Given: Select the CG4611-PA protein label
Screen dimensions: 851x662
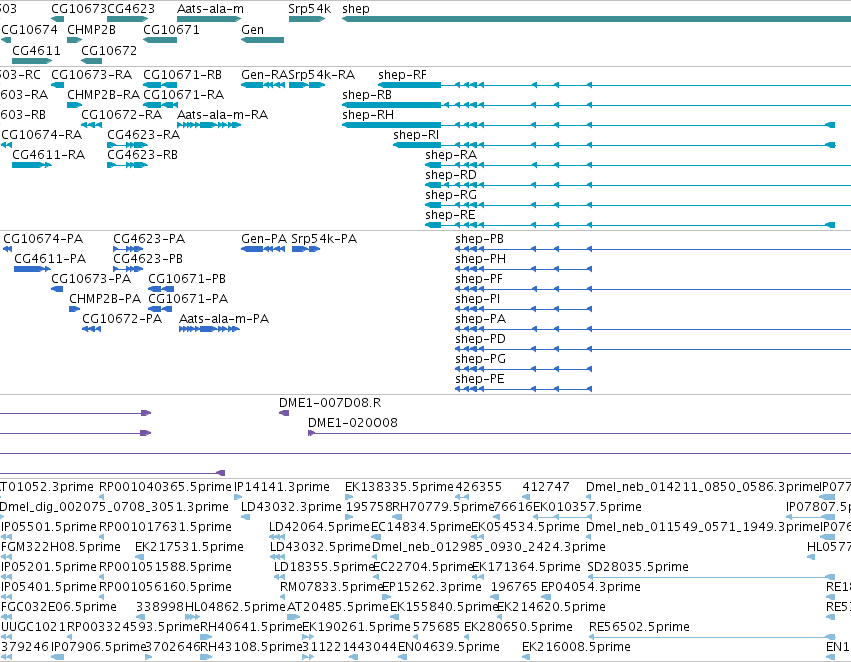Looking at the screenshot, I should [50, 259].
